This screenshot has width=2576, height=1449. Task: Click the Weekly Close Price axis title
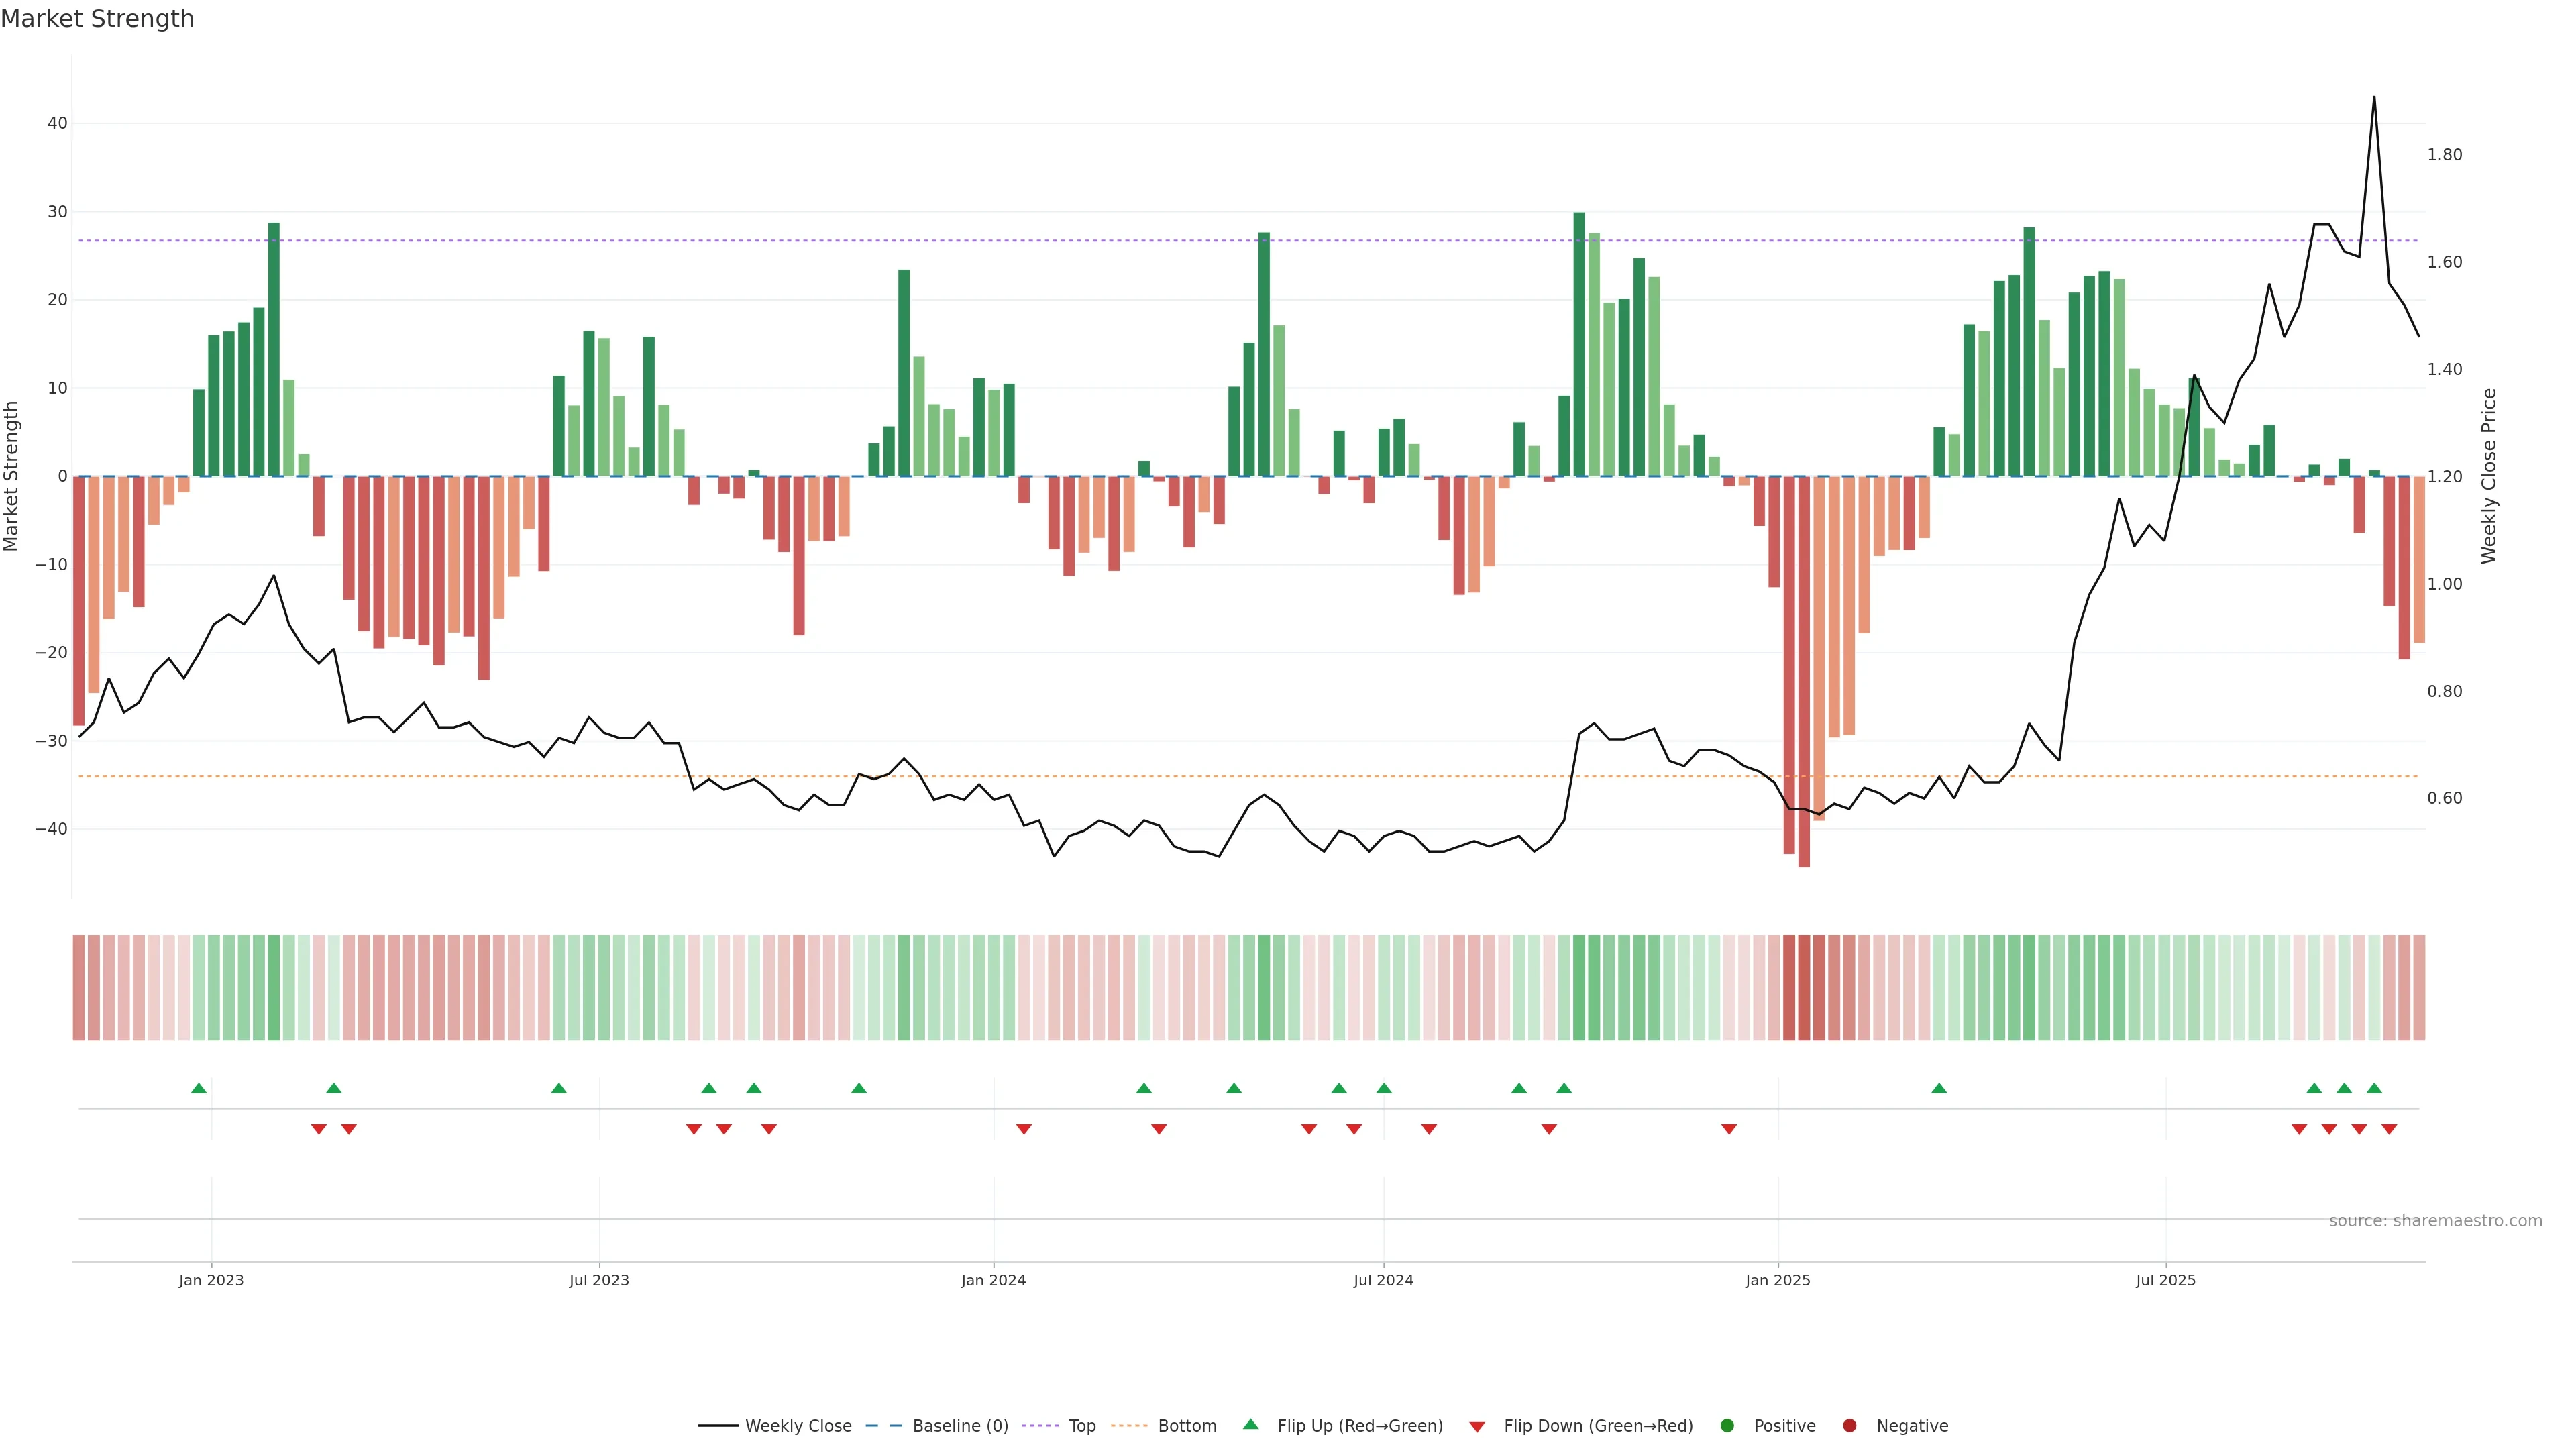coord(2489,476)
